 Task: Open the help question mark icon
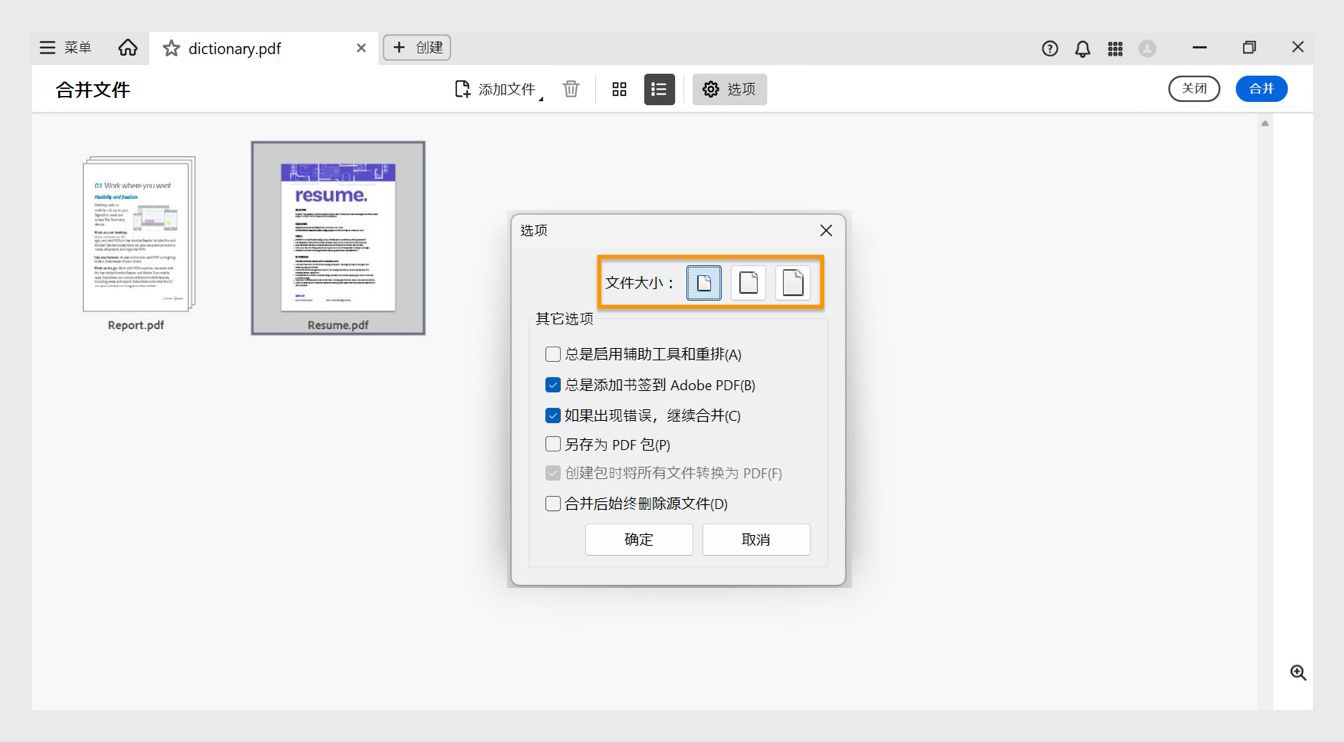coord(1049,47)
